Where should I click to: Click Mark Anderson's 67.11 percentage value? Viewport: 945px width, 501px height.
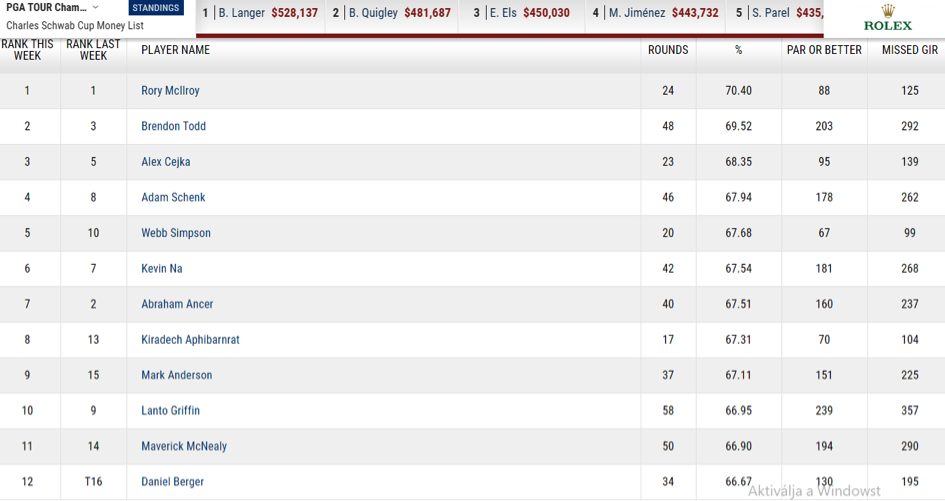click(x=738, y=375)
